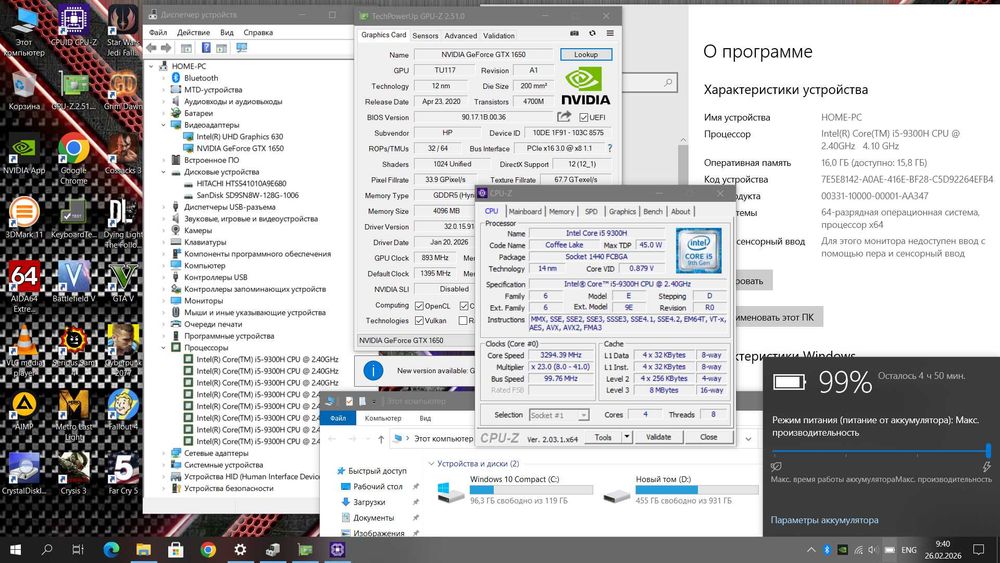Open the GPU-Z hamburger menu
The image size is (1000, 563).
(610, 33)
